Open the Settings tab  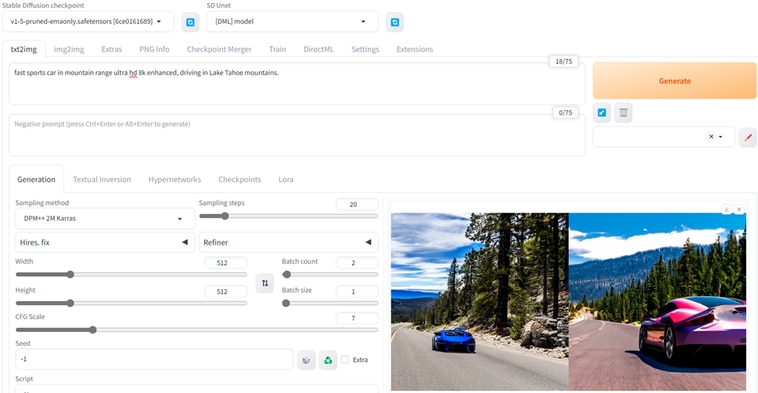[x=365, y=49]
